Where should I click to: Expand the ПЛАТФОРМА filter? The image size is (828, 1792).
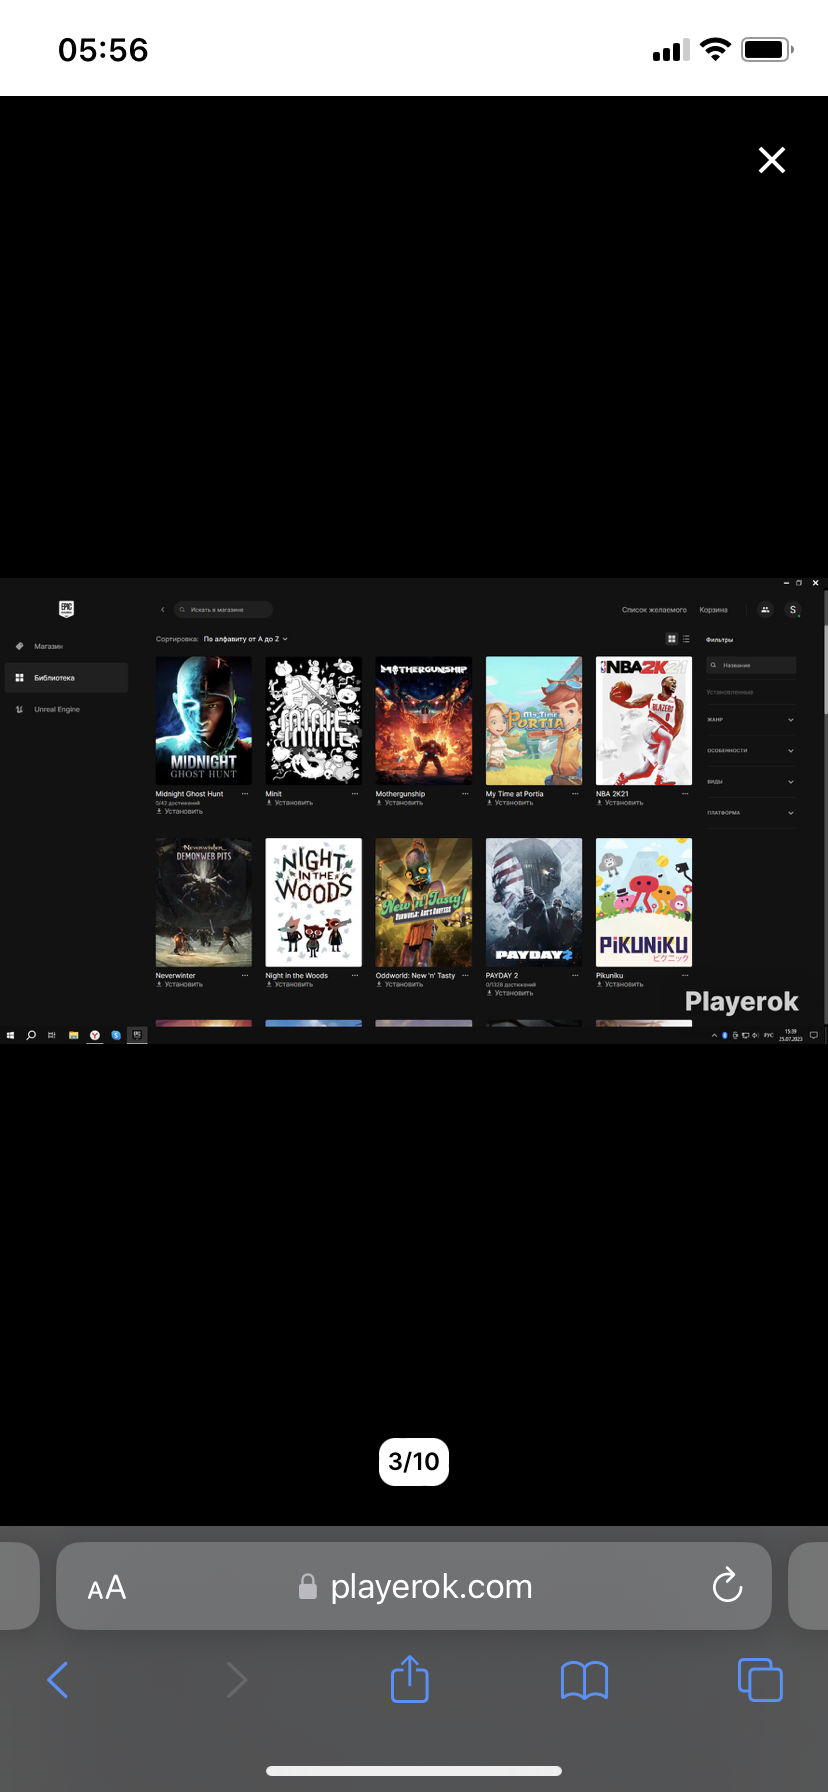coord(751,812)
